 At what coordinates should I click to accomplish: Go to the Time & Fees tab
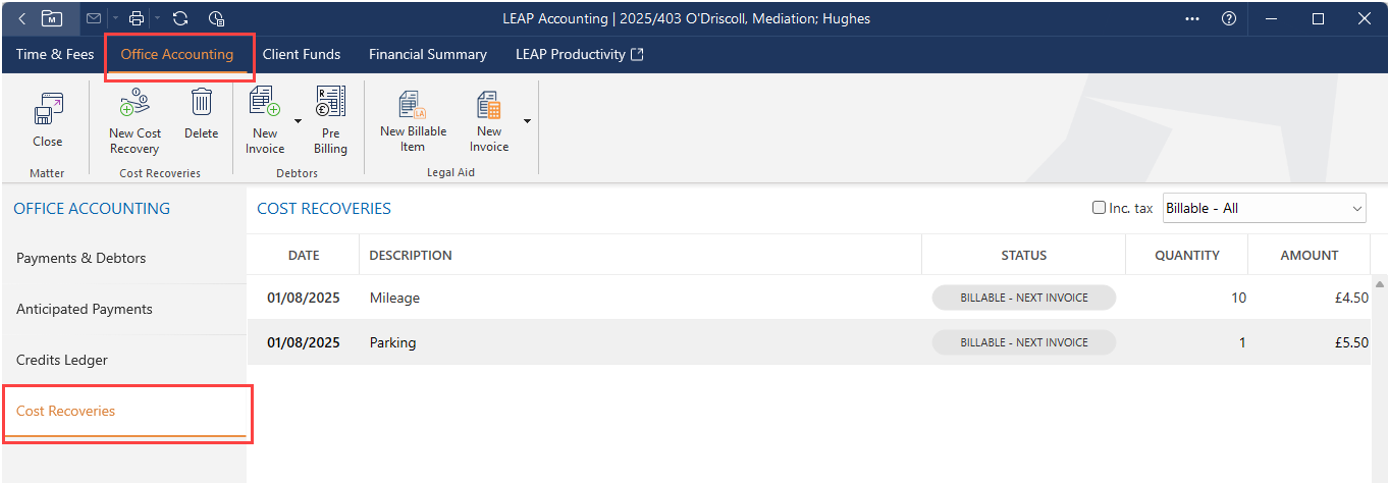coord(55,54)
